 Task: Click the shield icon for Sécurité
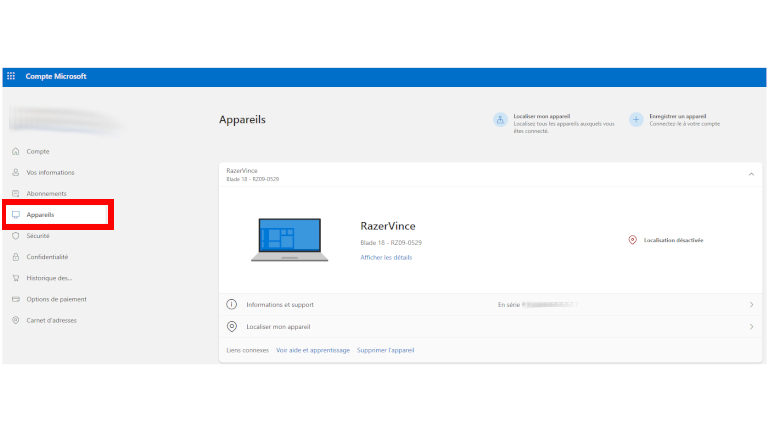(16, 236)
